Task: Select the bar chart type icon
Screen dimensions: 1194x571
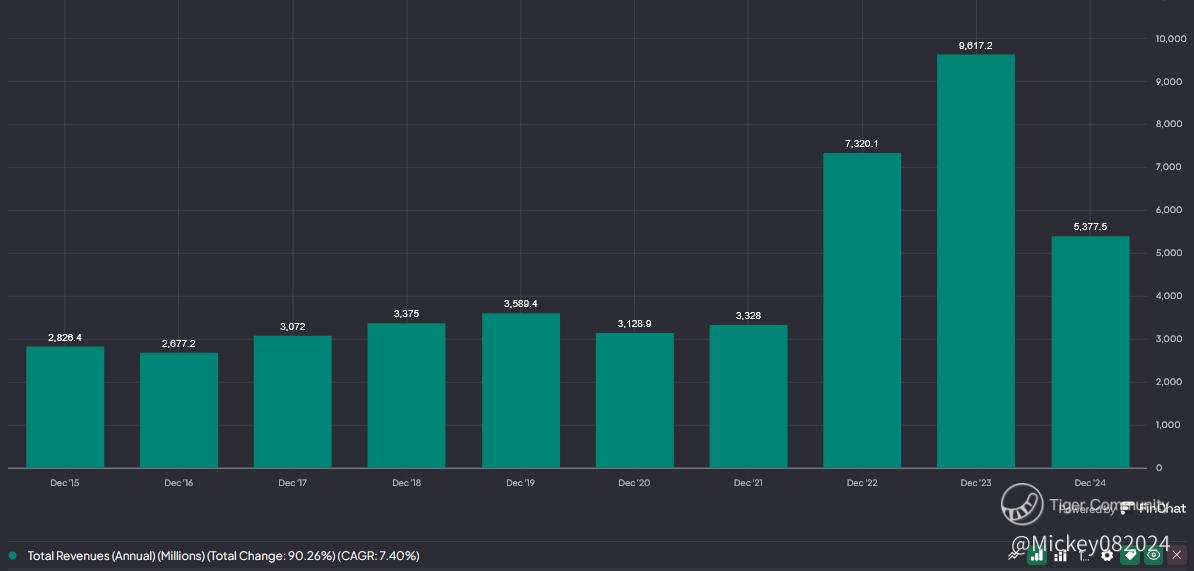Action: coord(1037,555)
